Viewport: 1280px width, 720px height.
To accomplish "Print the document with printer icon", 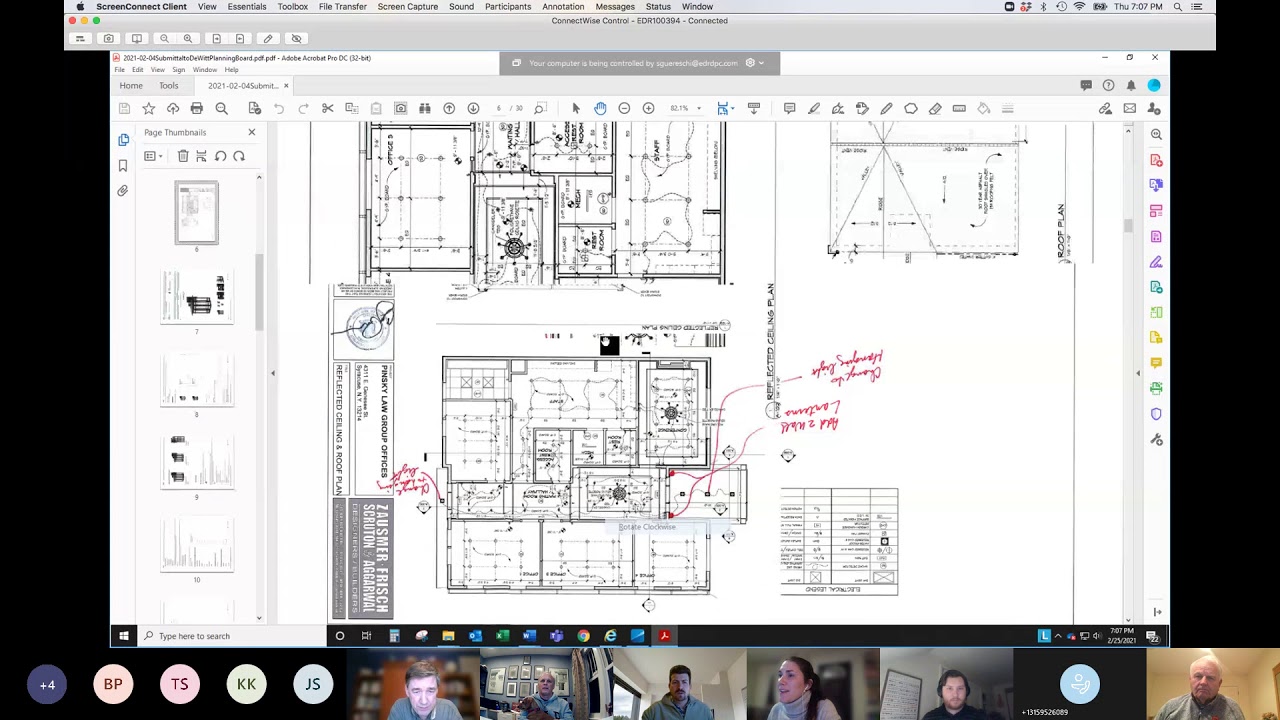I will coord(197,108).
